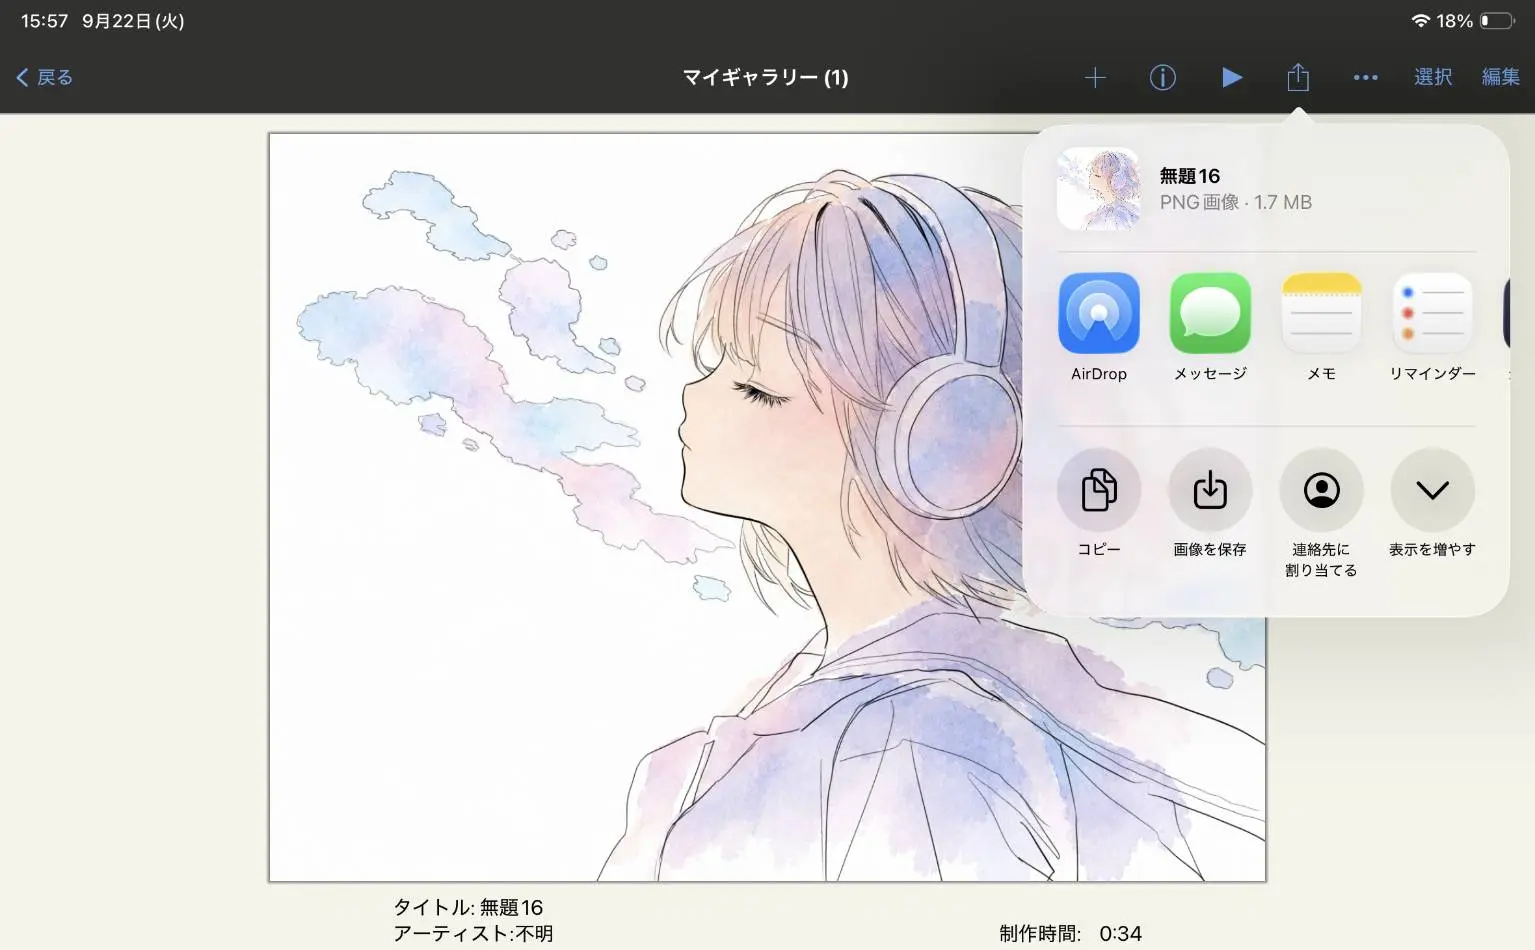The height and width of the screenshot is (950, 1535).
Task: Tap the plus icon to add artwork
Action: [1095, 77]
